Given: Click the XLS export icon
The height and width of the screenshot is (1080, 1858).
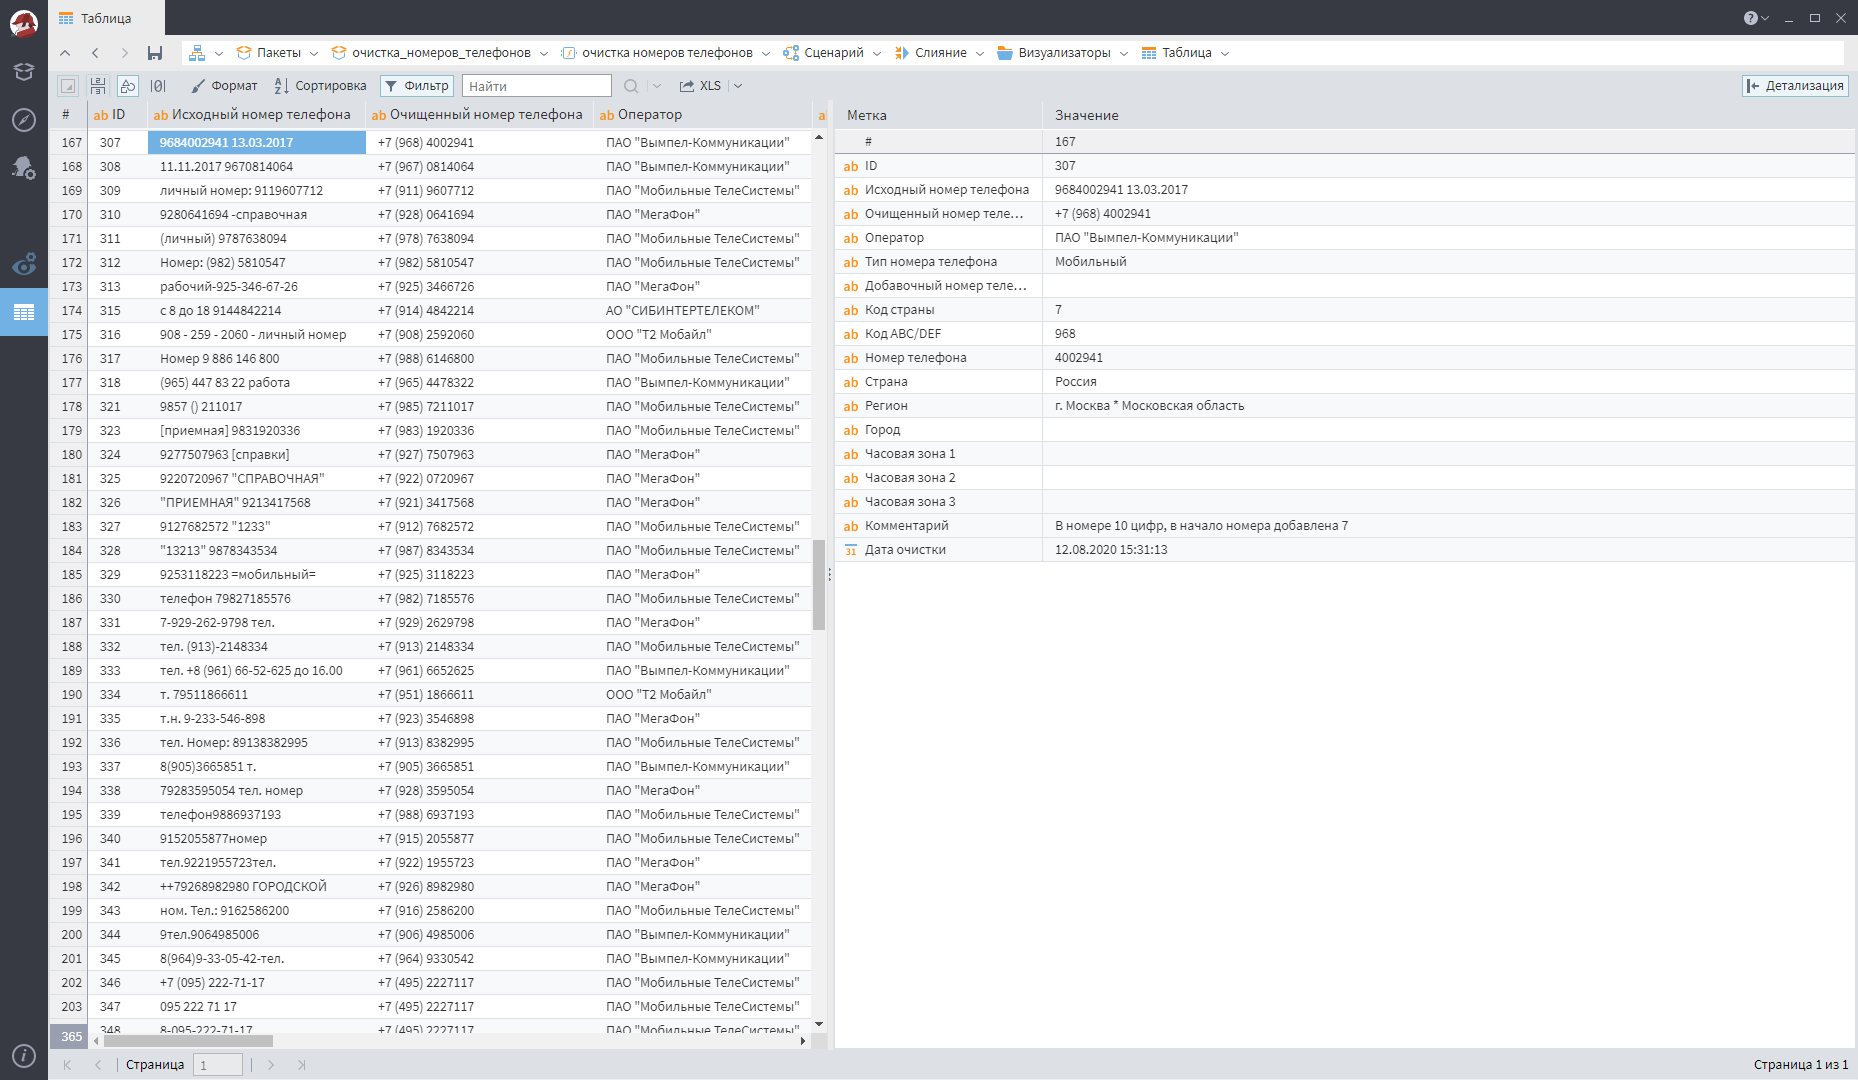Looking at the screenshot, I should tap(701, 86).
